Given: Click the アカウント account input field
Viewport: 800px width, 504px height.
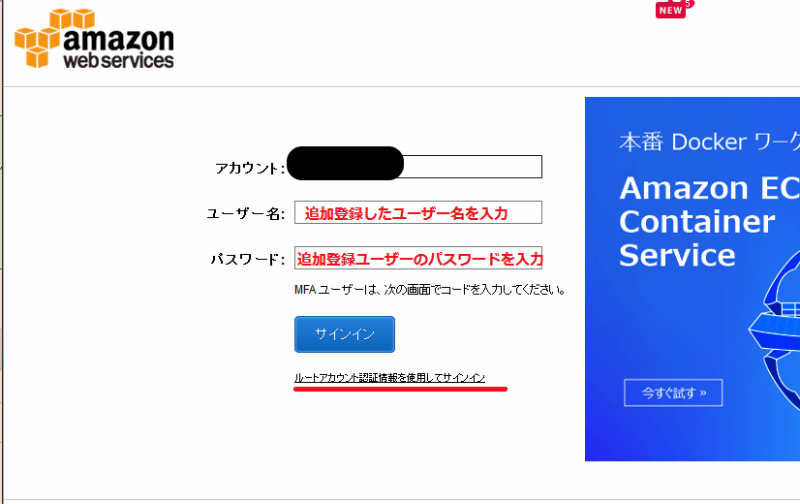Looking at the screenshot, I should pyautogui.click(x=472, y=167).
